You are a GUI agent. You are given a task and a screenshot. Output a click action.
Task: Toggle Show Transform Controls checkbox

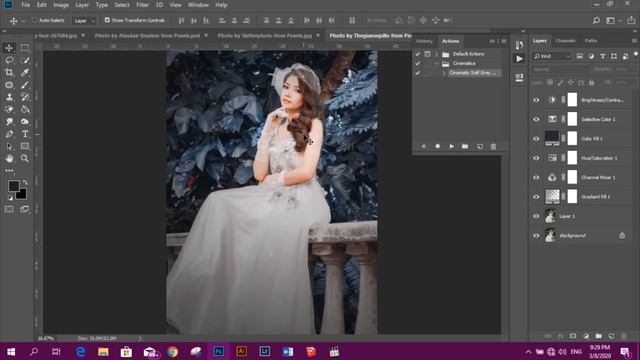pyautogui.click(x=107, y=20)
